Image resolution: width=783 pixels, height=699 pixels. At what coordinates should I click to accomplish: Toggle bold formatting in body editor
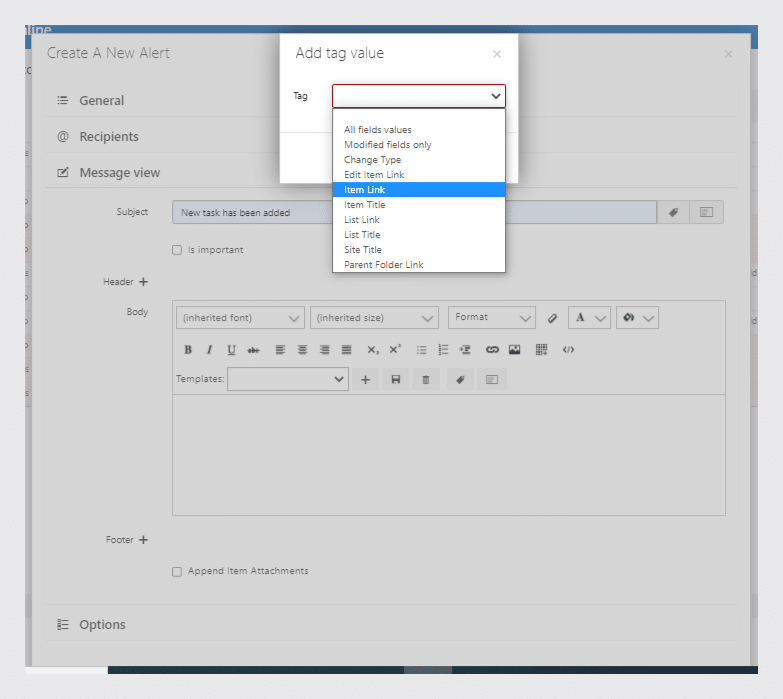[x=188, y=350]
